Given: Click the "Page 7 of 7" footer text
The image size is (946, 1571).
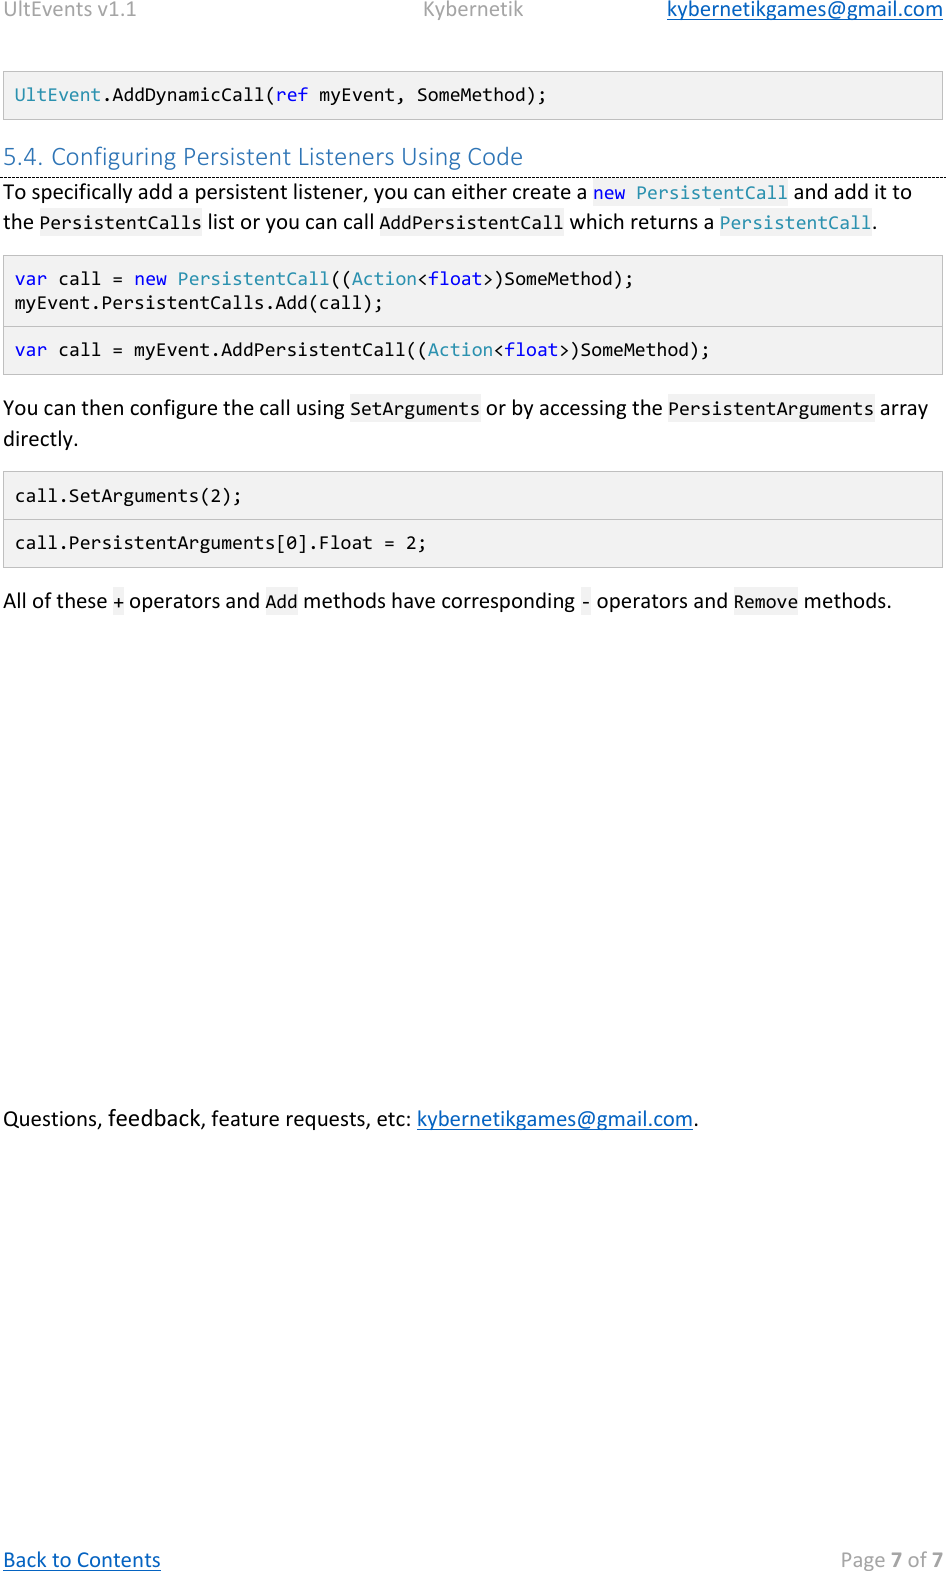Looking at the screenshot, I should pos(890,1560).
